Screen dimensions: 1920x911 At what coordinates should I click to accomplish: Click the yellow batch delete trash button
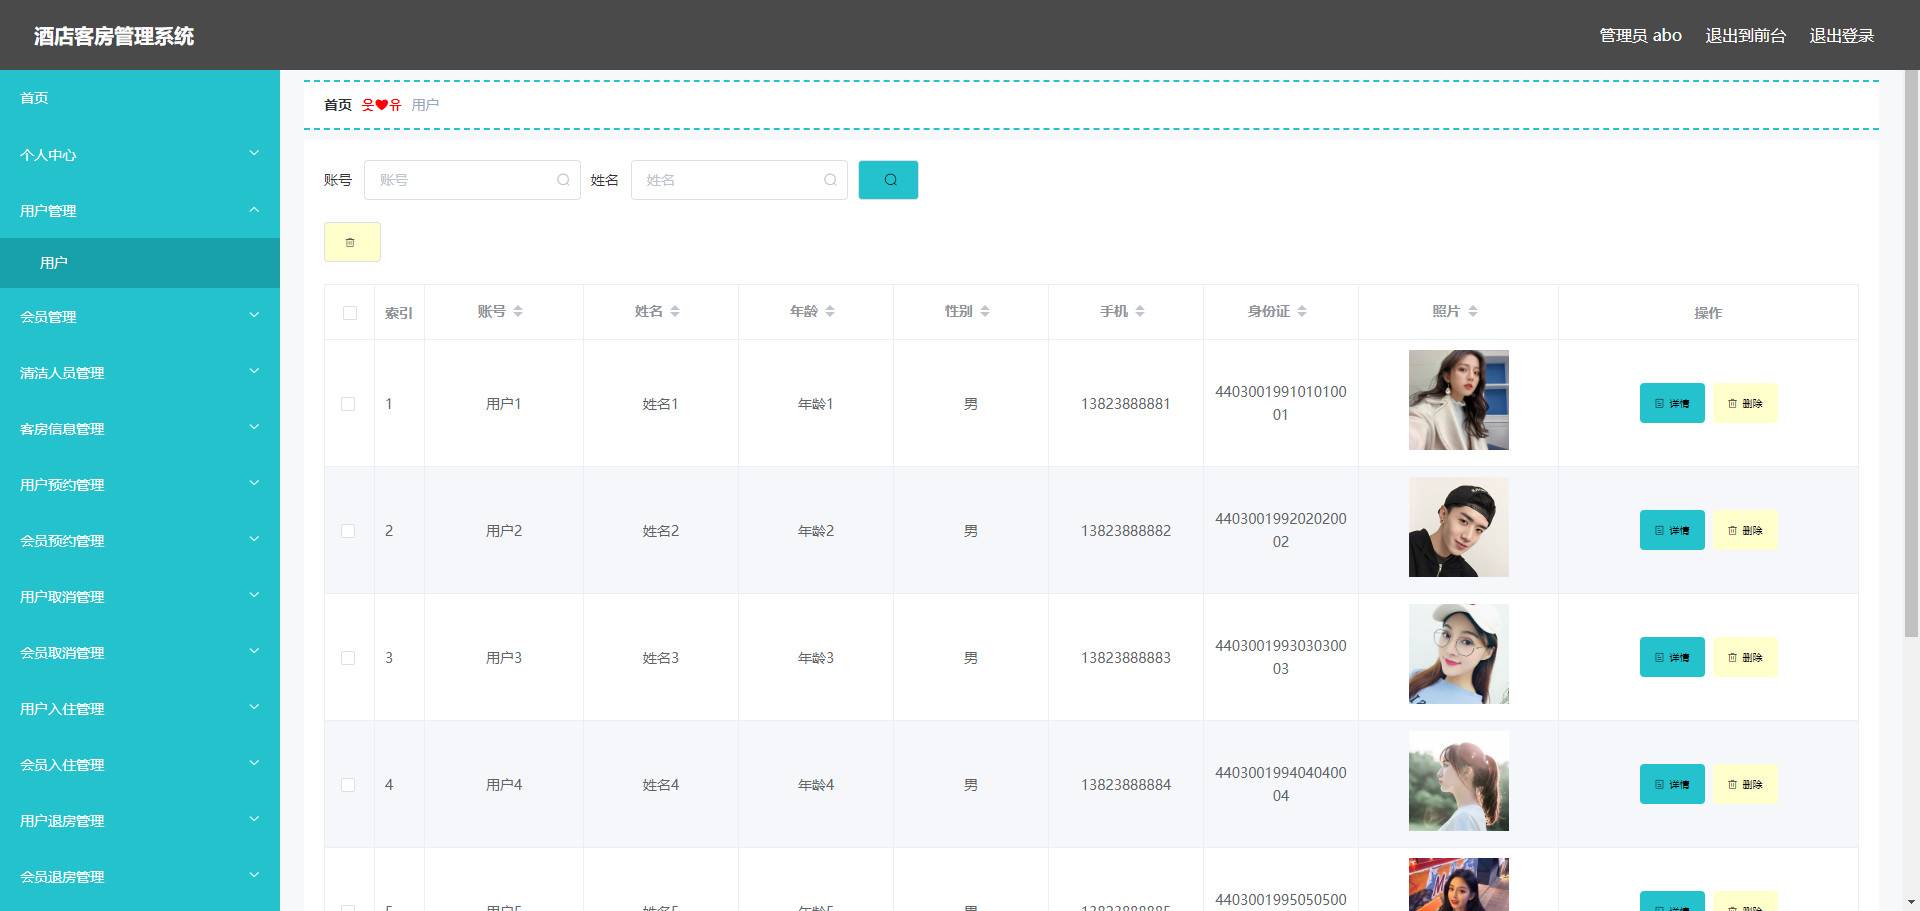coord(352,242)
